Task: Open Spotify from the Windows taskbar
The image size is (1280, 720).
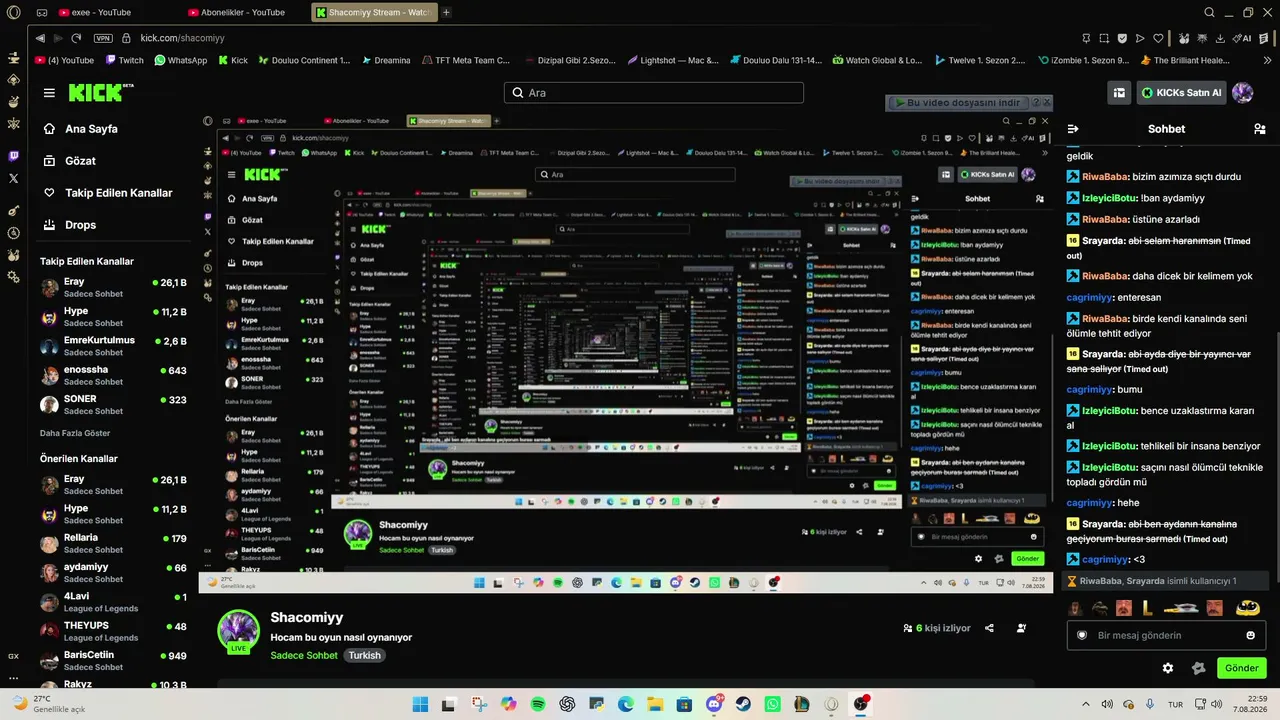Action: pos(538,704)
